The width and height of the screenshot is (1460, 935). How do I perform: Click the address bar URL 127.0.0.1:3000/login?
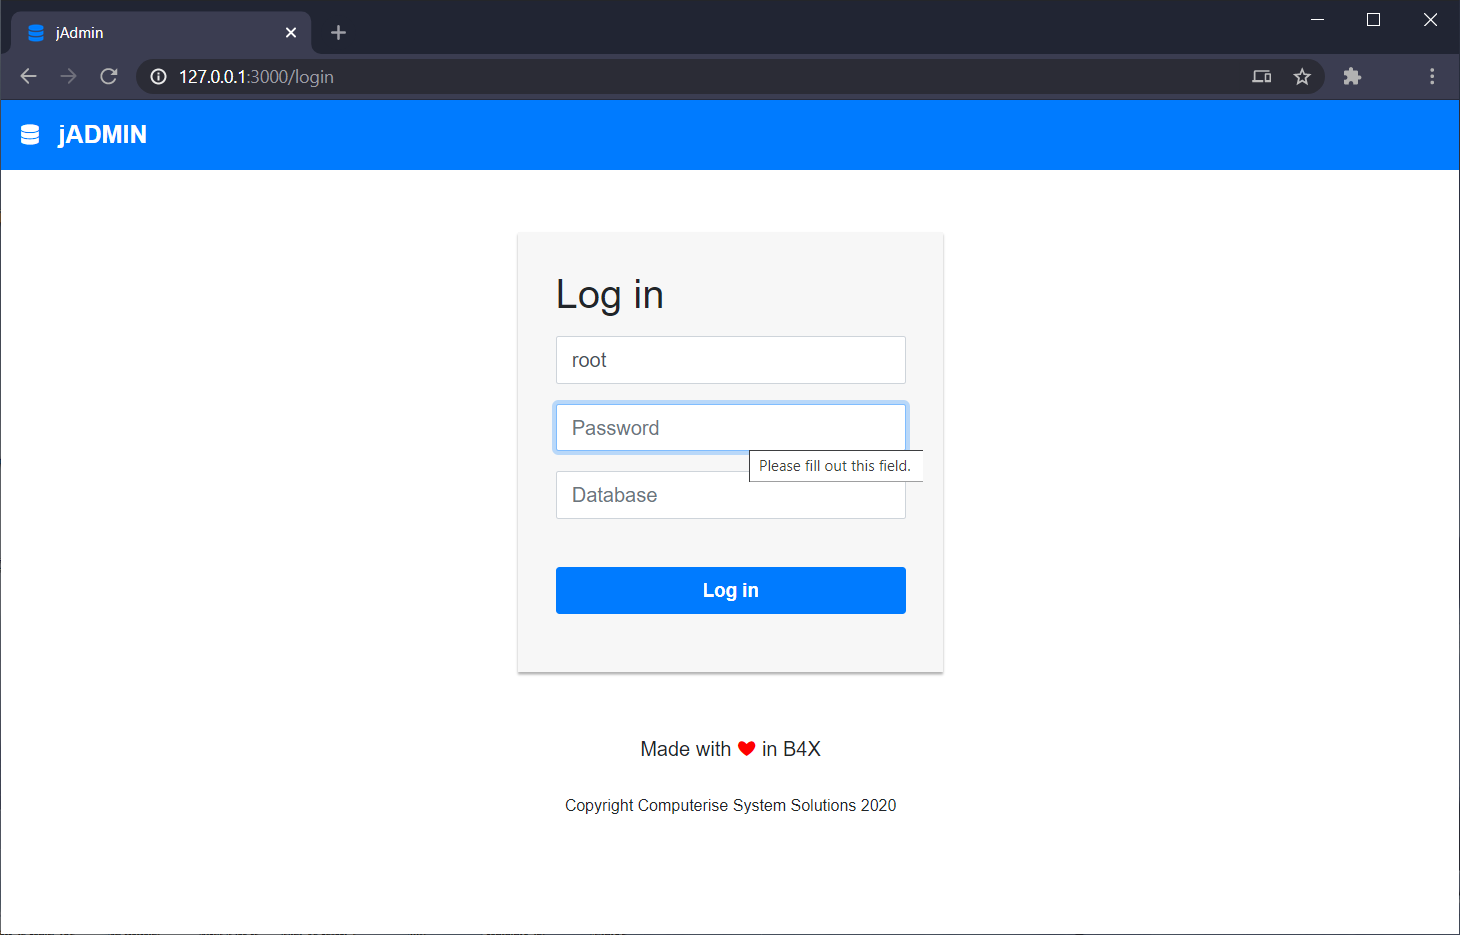[256, 77]
